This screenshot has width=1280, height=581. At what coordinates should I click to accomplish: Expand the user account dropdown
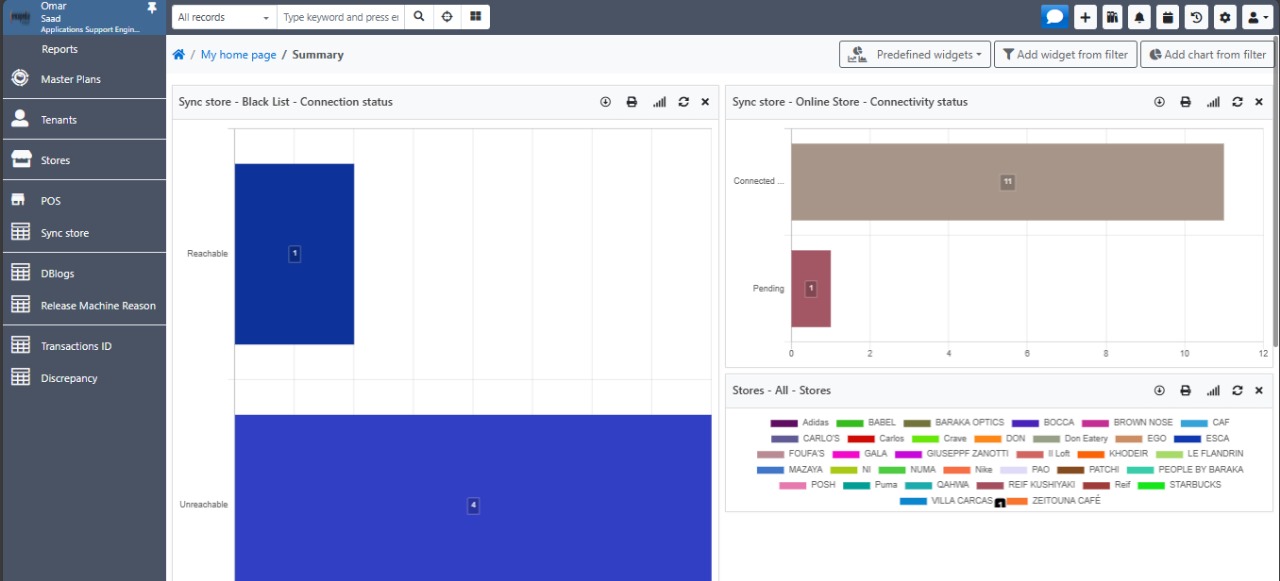coord(1256,17)
